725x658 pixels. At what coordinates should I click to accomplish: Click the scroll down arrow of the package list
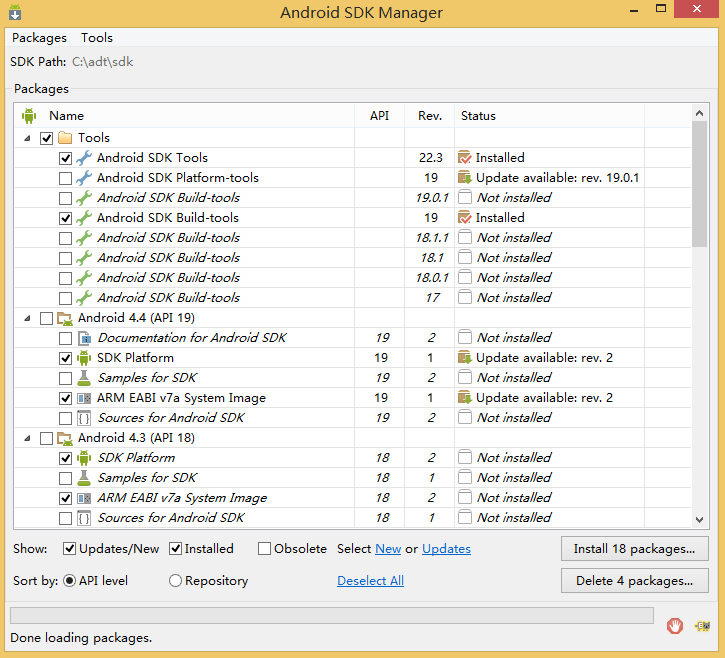(x=699, y=520)
